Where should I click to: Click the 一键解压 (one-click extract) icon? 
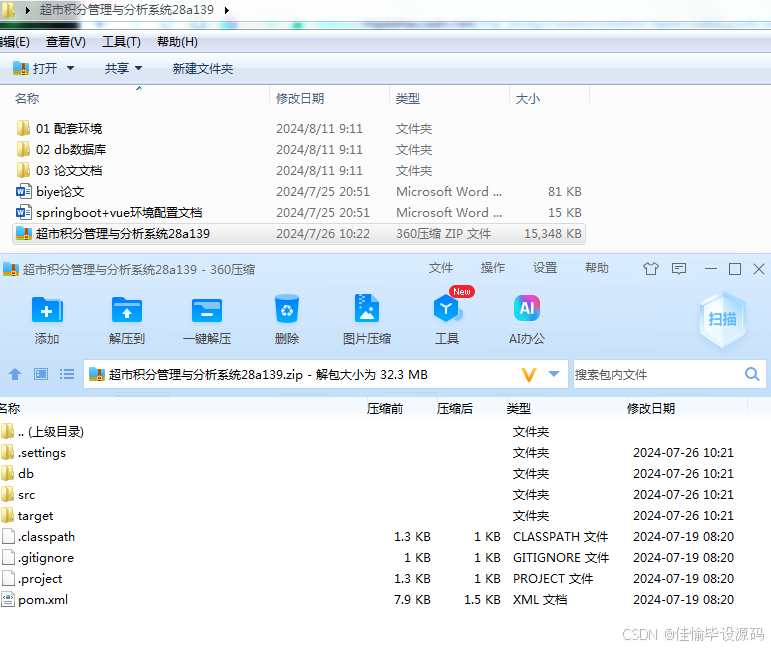[x=207, y=310]
